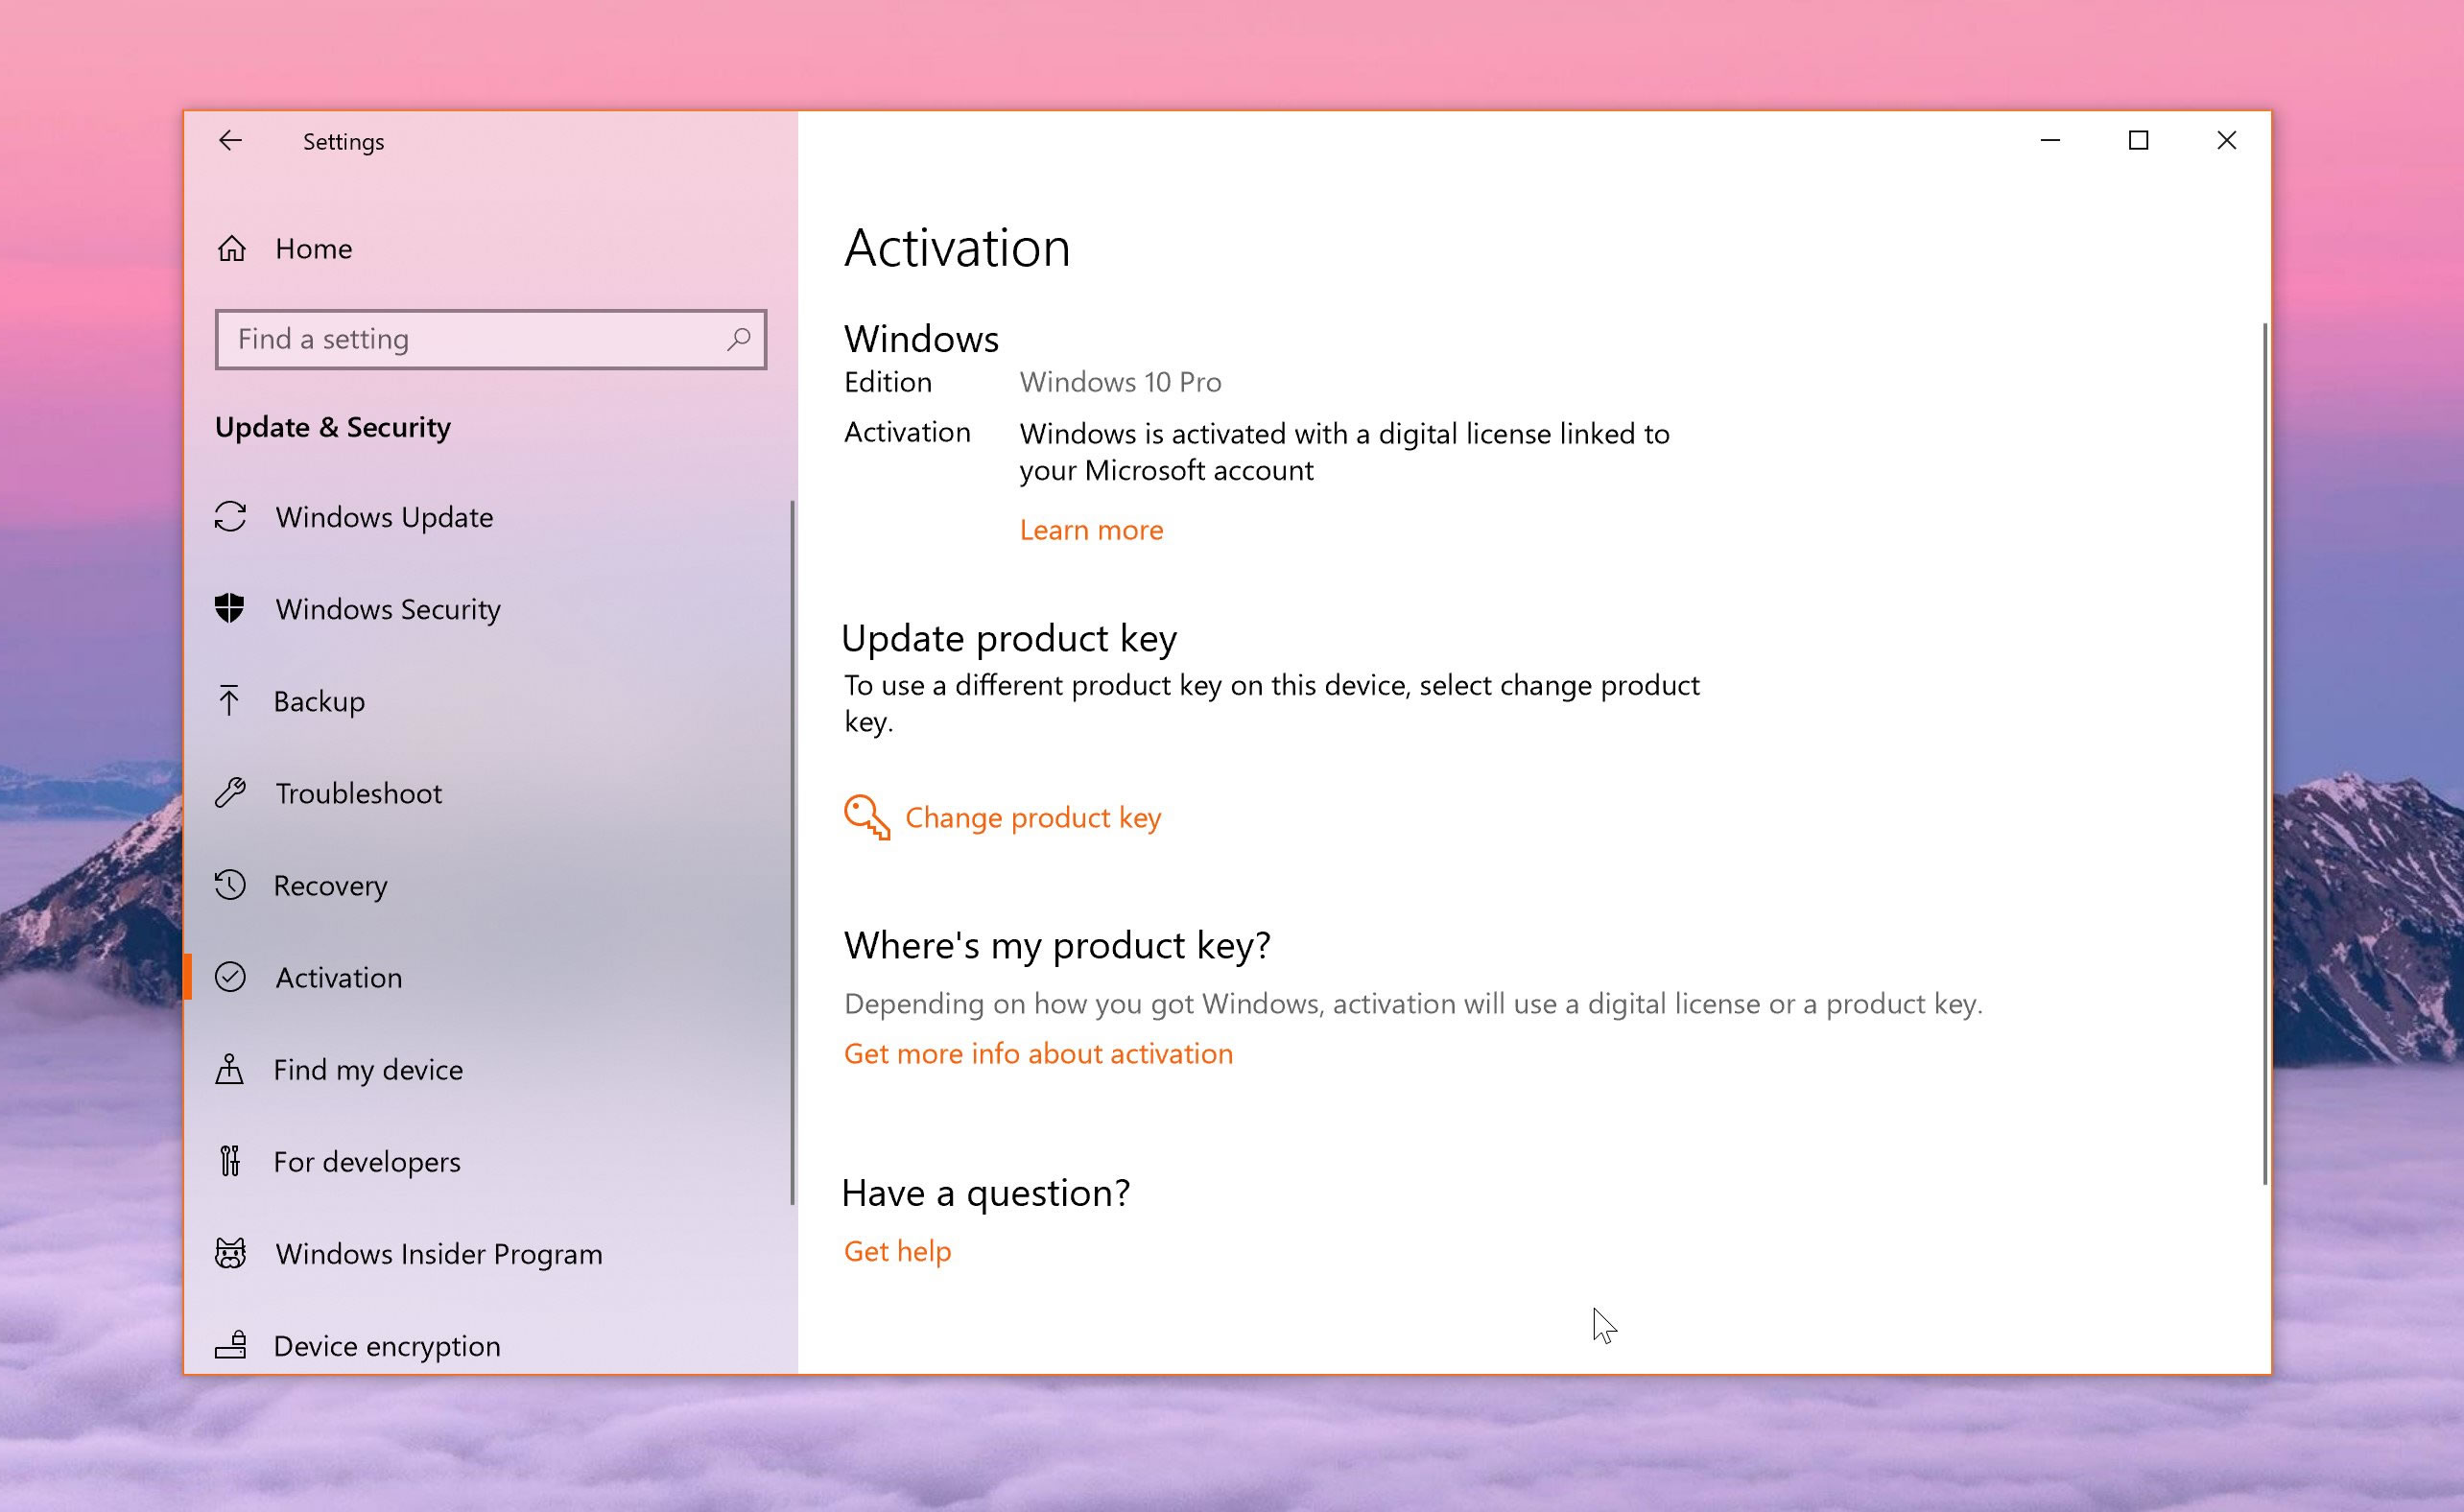The width and height of the screenshot is (2464, 1512).
Task: Click the Get help link
Action: tap(897, 1251)
